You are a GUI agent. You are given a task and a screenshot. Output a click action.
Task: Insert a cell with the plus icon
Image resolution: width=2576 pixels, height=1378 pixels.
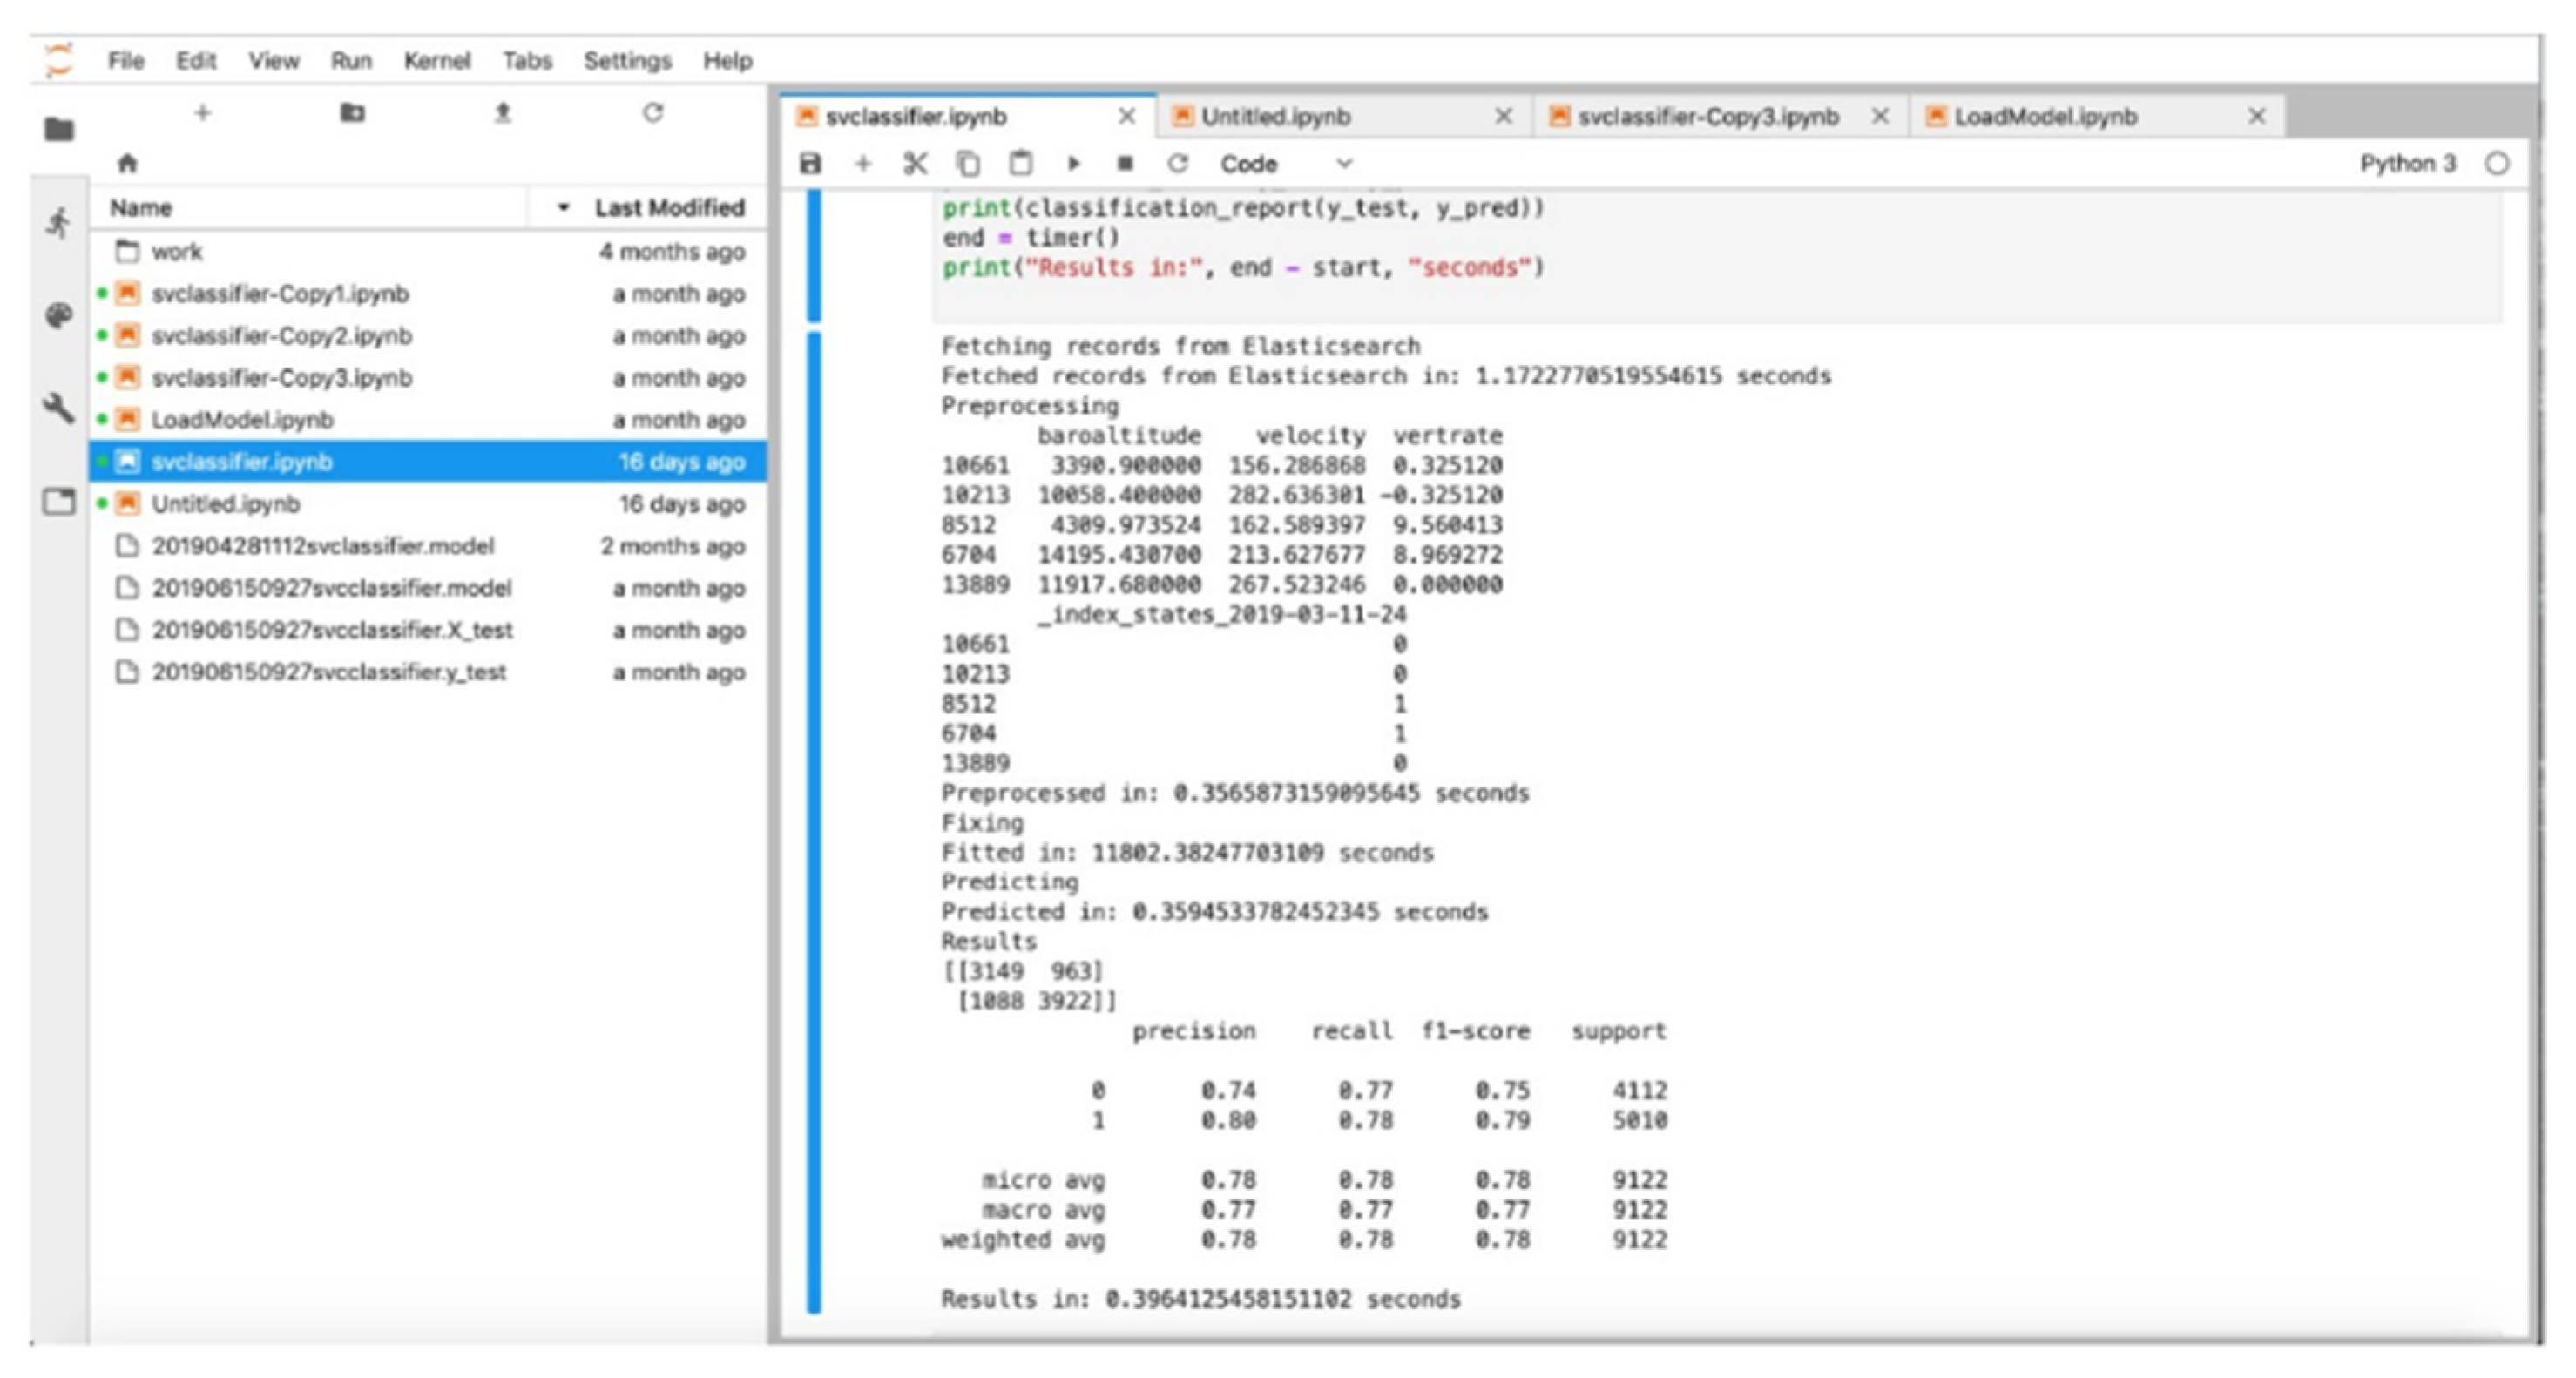click(x=863, y=163)
